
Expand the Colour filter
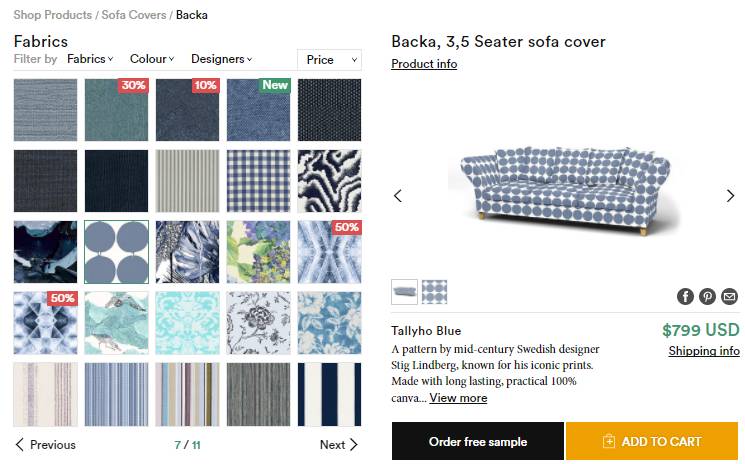click(152, 60)
